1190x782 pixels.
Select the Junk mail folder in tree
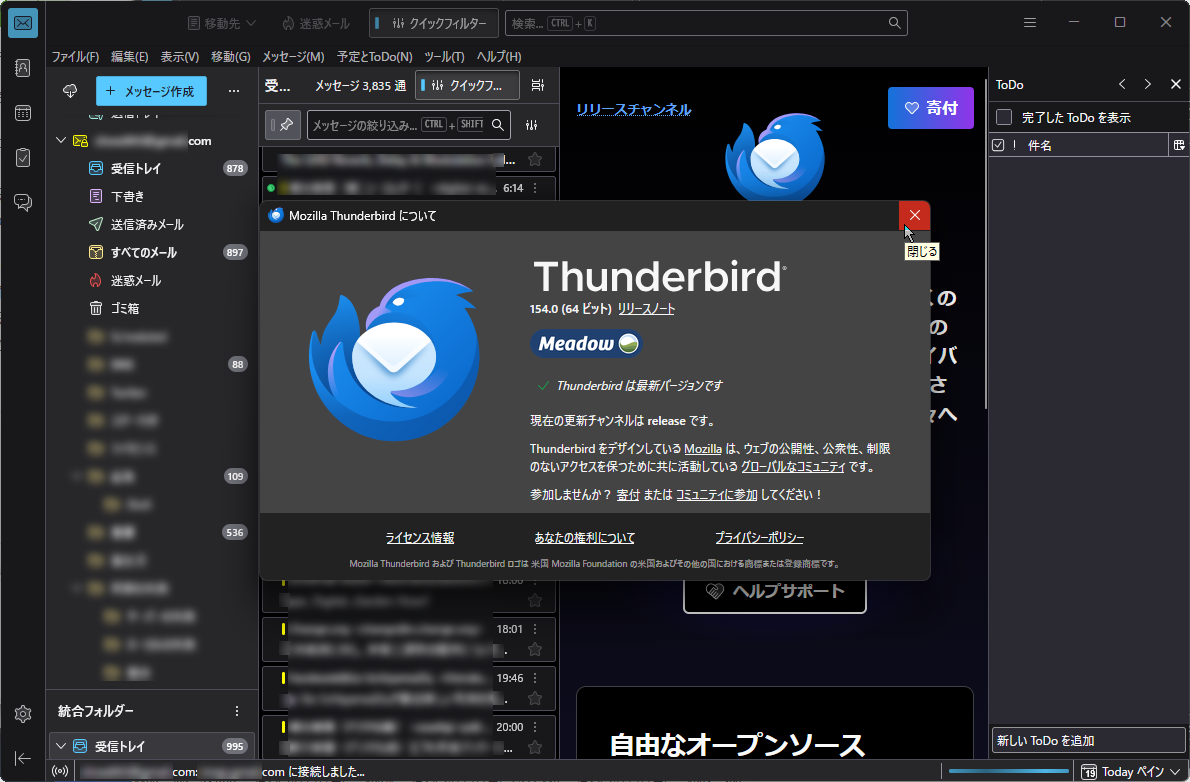(153, 280)
